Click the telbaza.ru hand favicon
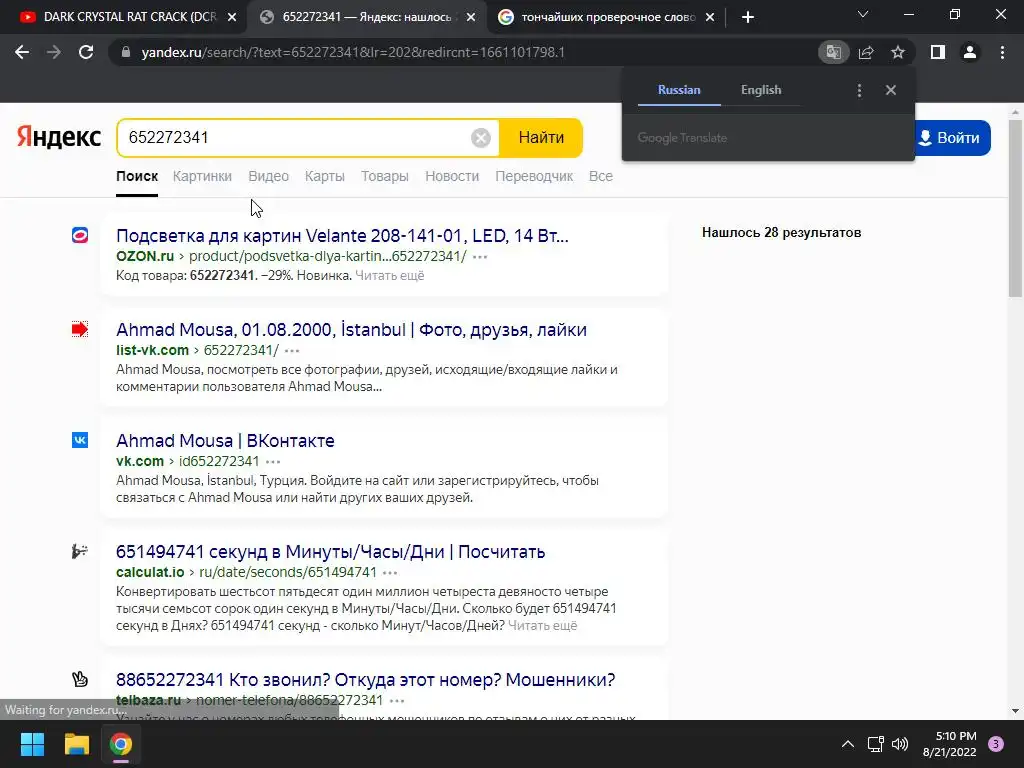 [80, 679]
